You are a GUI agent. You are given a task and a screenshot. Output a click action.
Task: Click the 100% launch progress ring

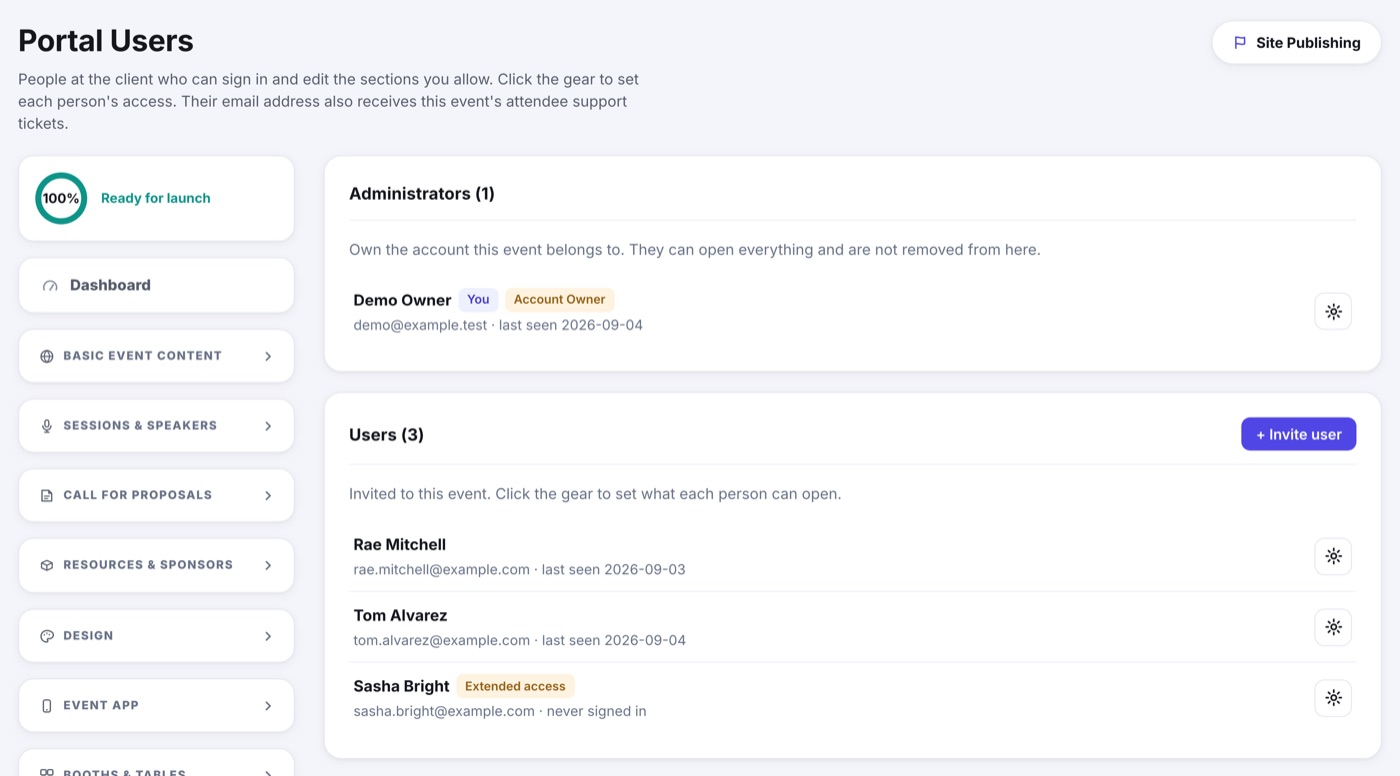61,198
